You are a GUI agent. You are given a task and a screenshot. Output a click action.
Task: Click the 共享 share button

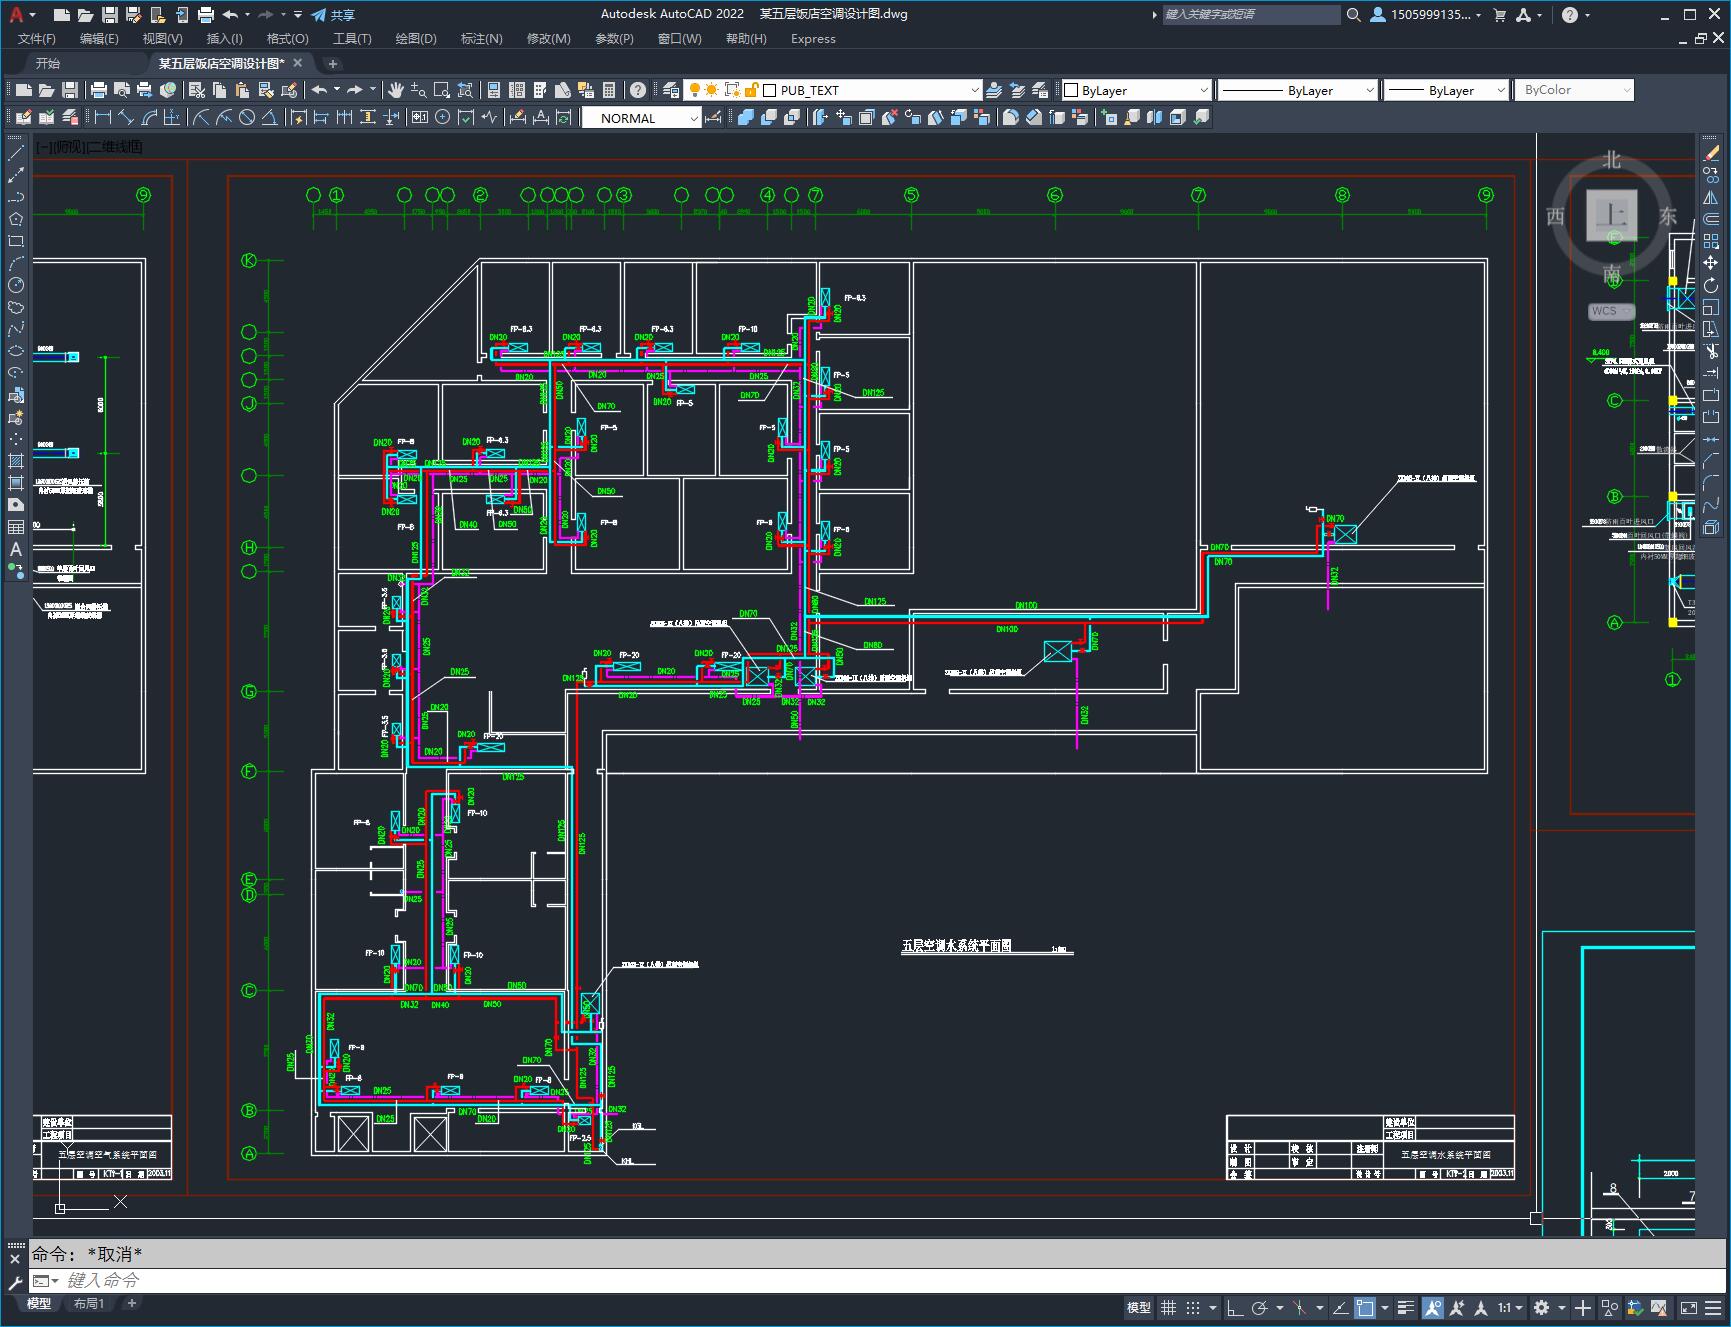point(333,15)
